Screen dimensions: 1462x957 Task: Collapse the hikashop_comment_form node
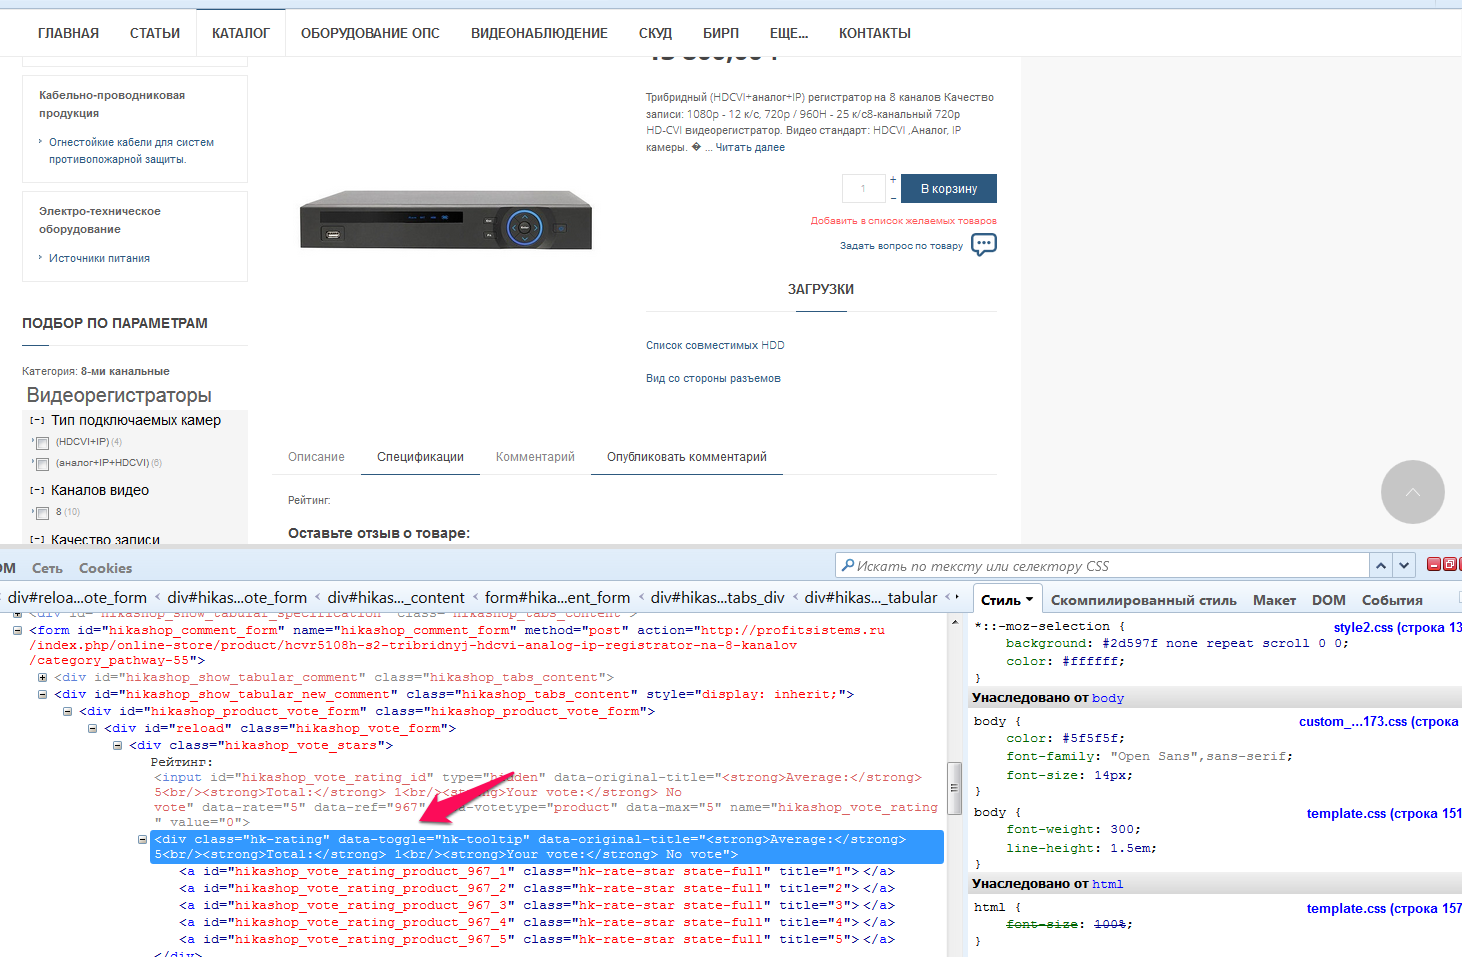tap(17, 630)
